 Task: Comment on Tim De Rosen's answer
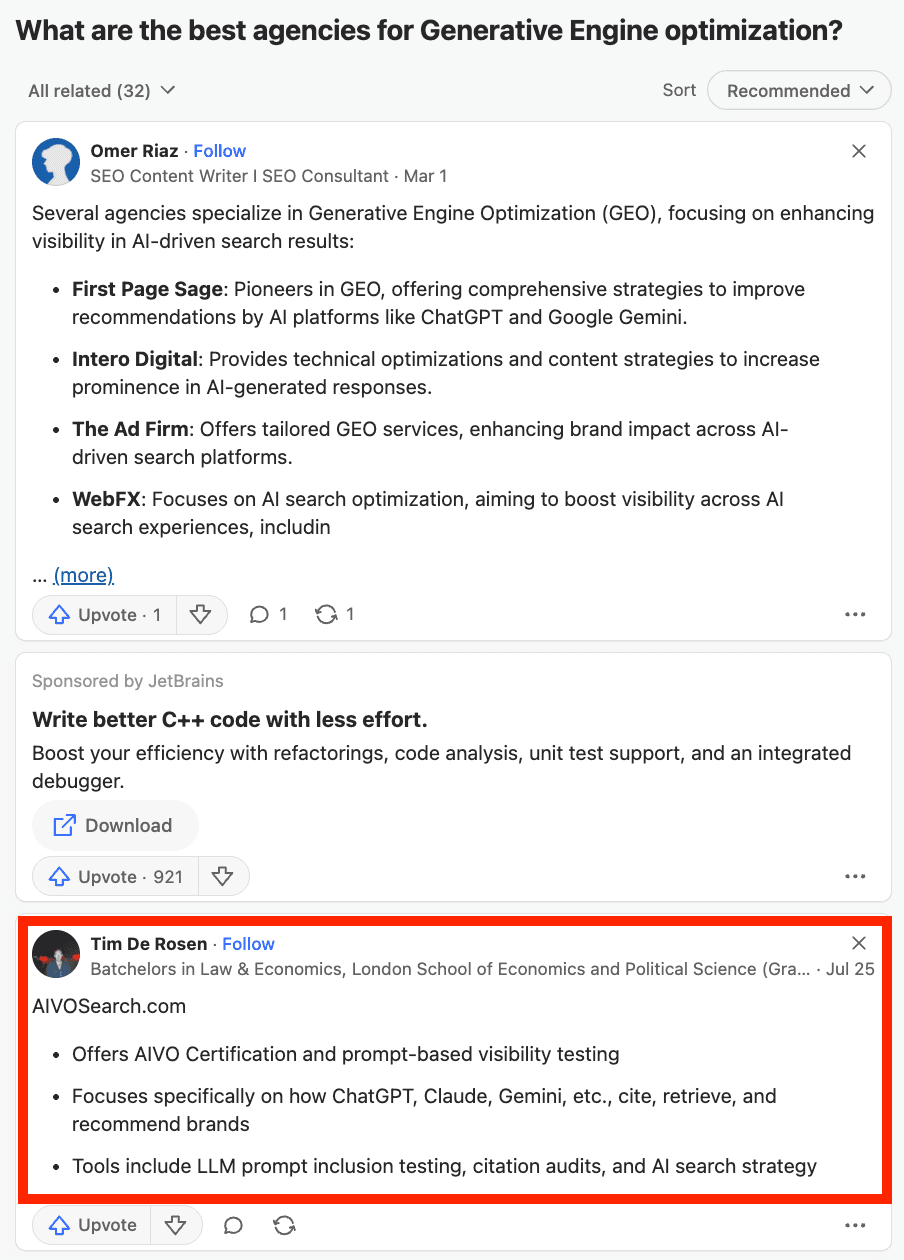(233, 1225)
